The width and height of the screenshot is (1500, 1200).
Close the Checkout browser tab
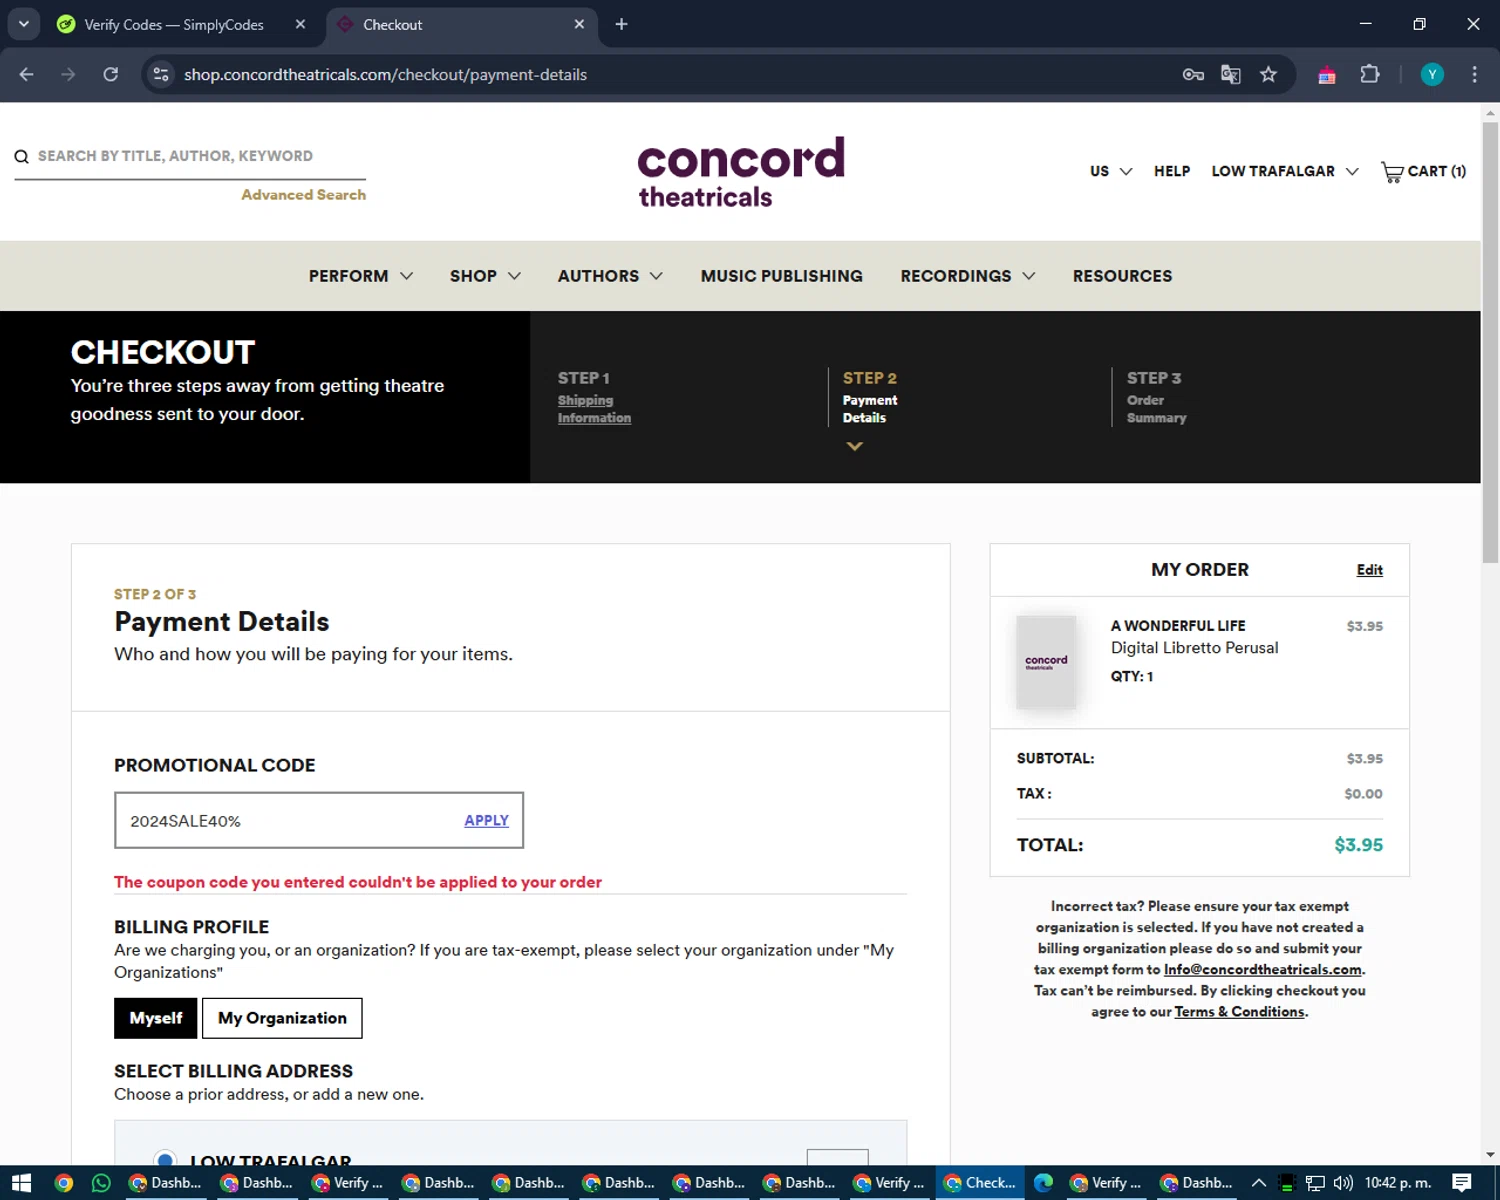coord(579,24)
